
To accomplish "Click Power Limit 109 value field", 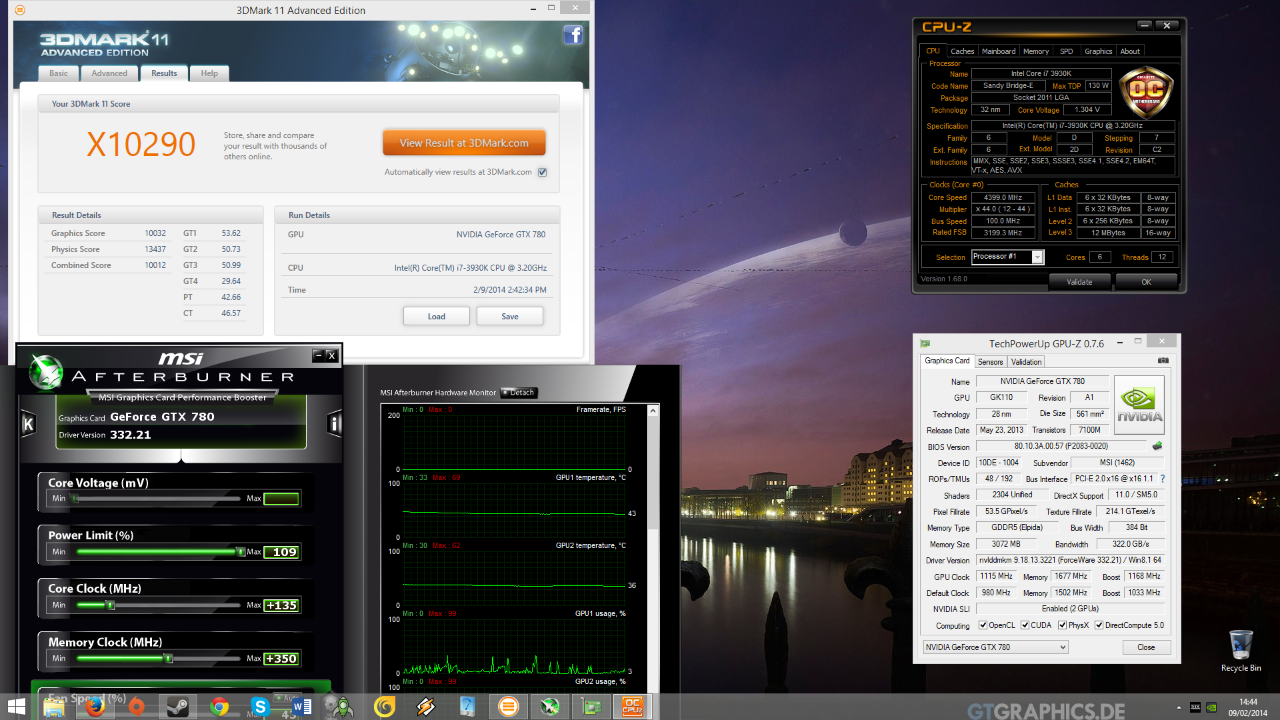I will point(281,552).
